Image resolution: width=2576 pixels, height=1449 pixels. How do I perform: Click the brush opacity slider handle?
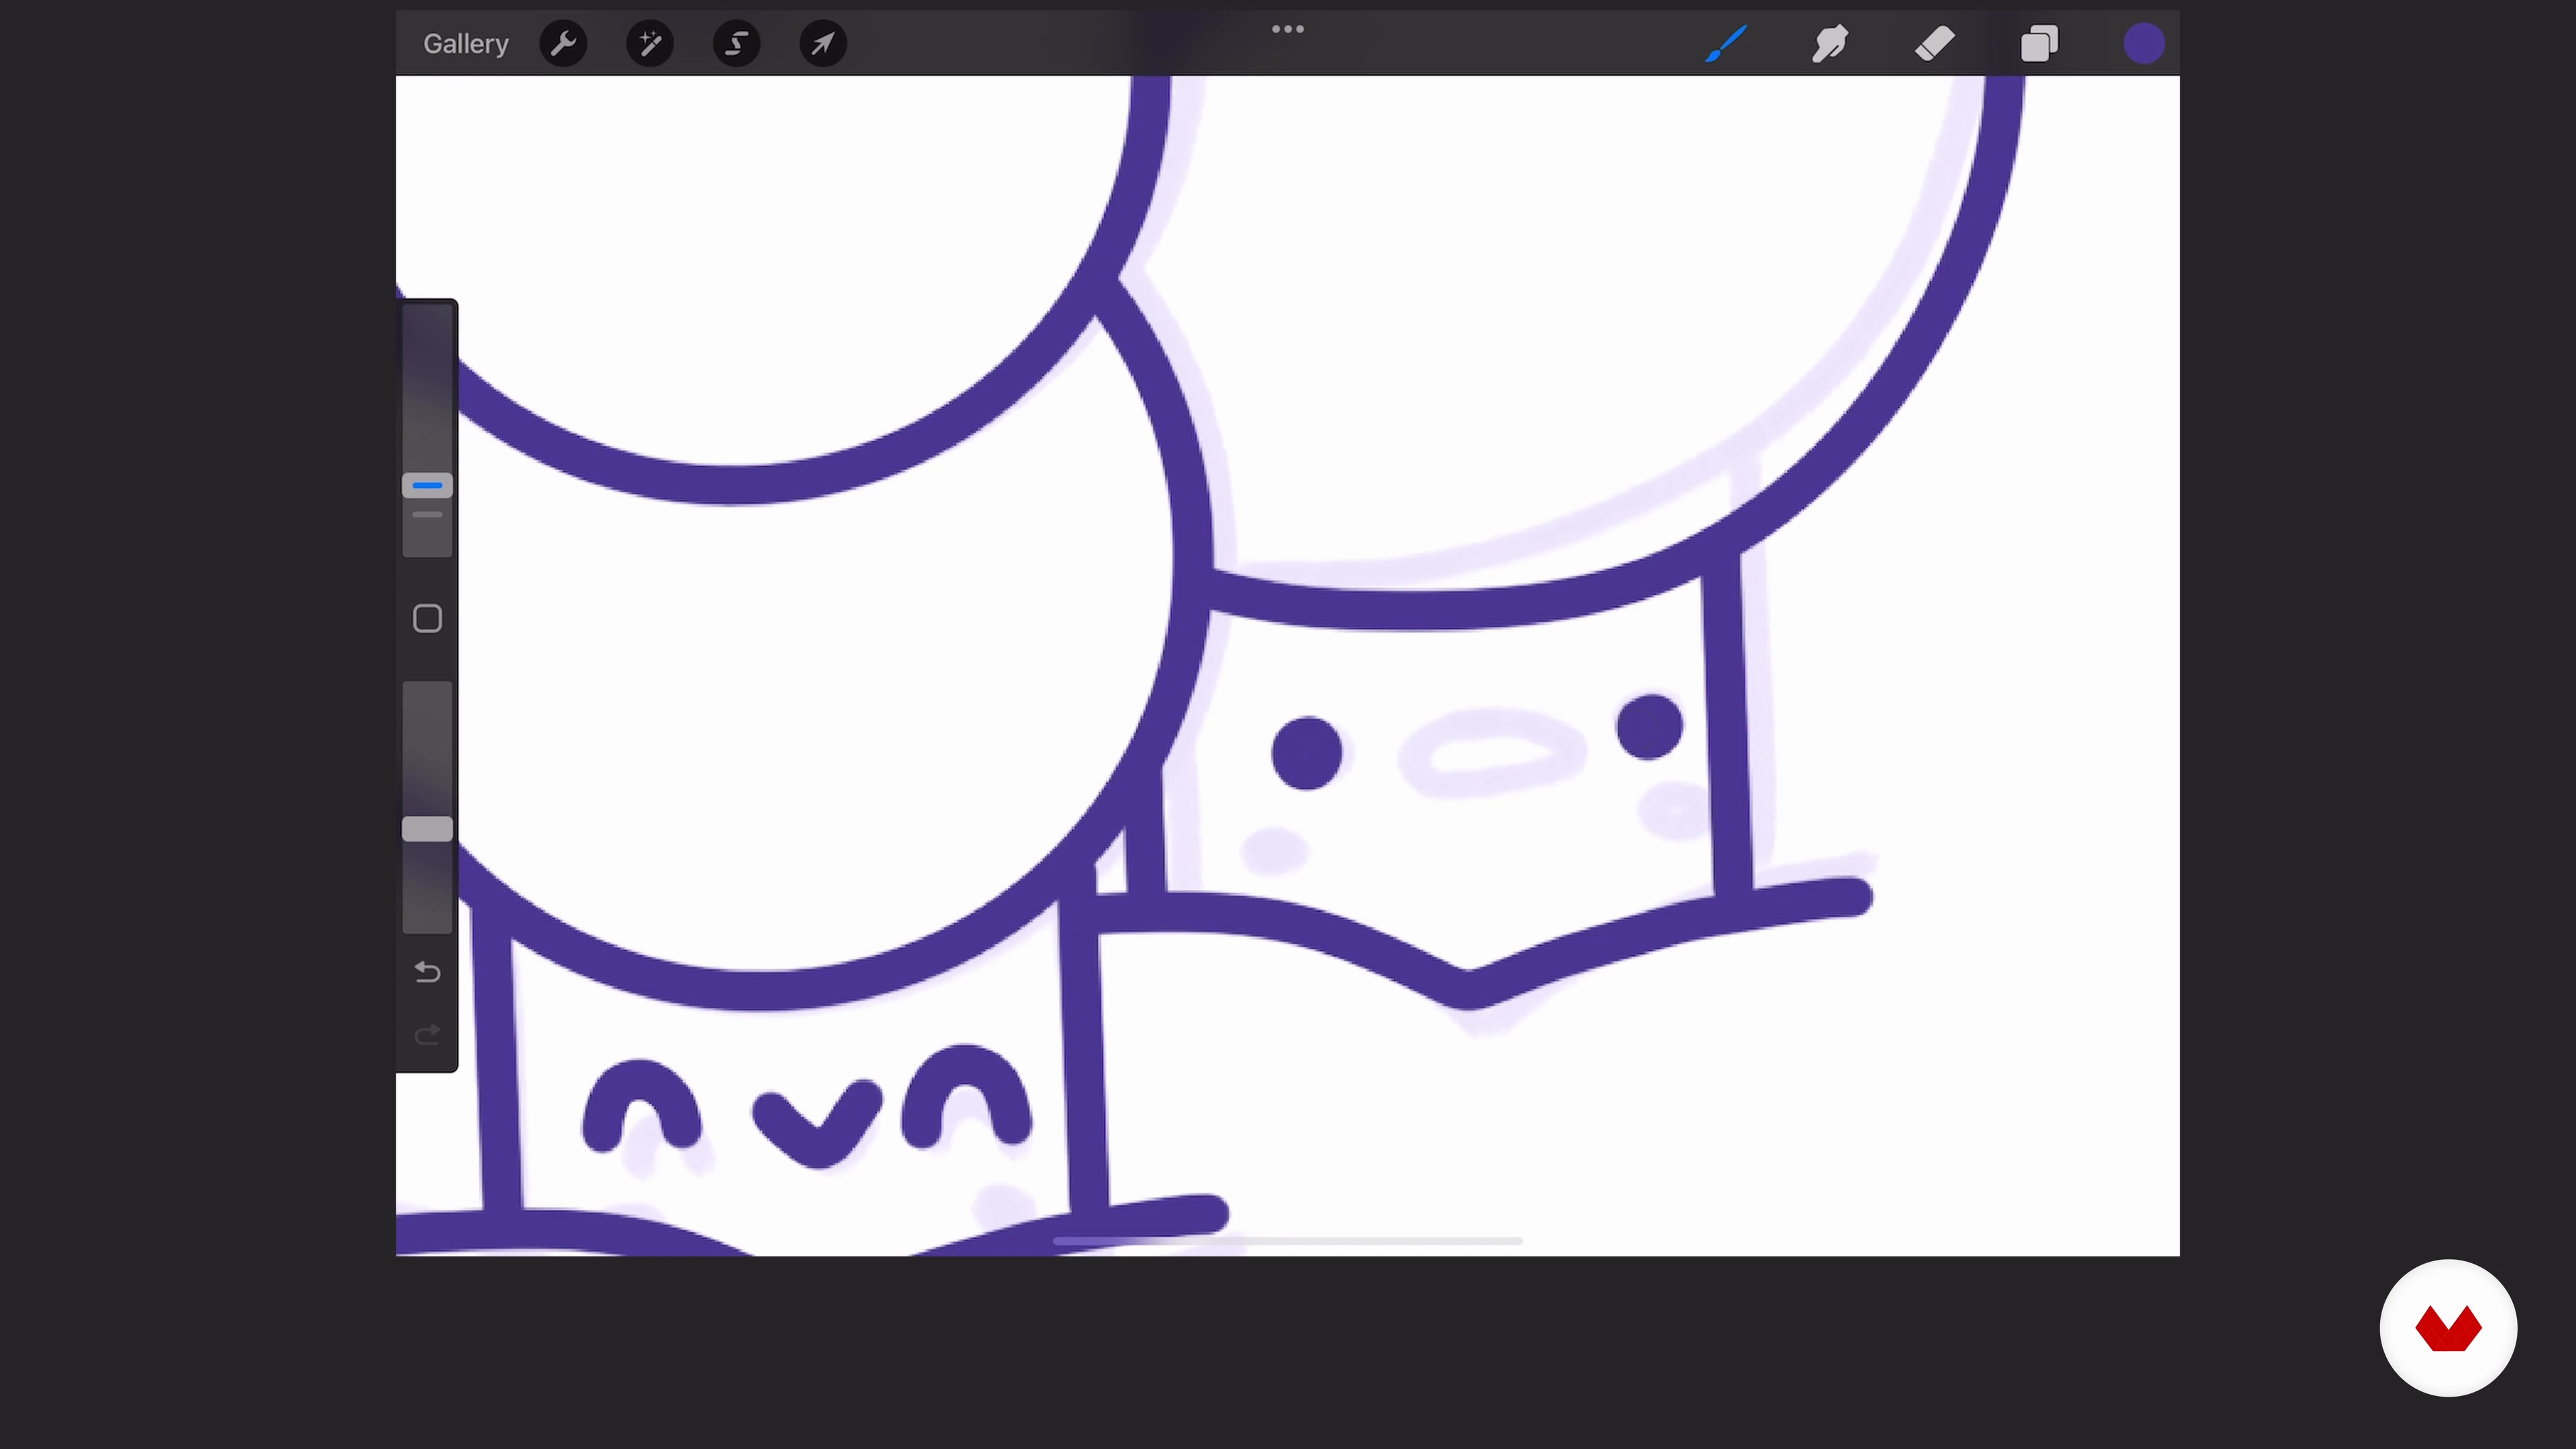pyautogui.click(x=427, y=829)
